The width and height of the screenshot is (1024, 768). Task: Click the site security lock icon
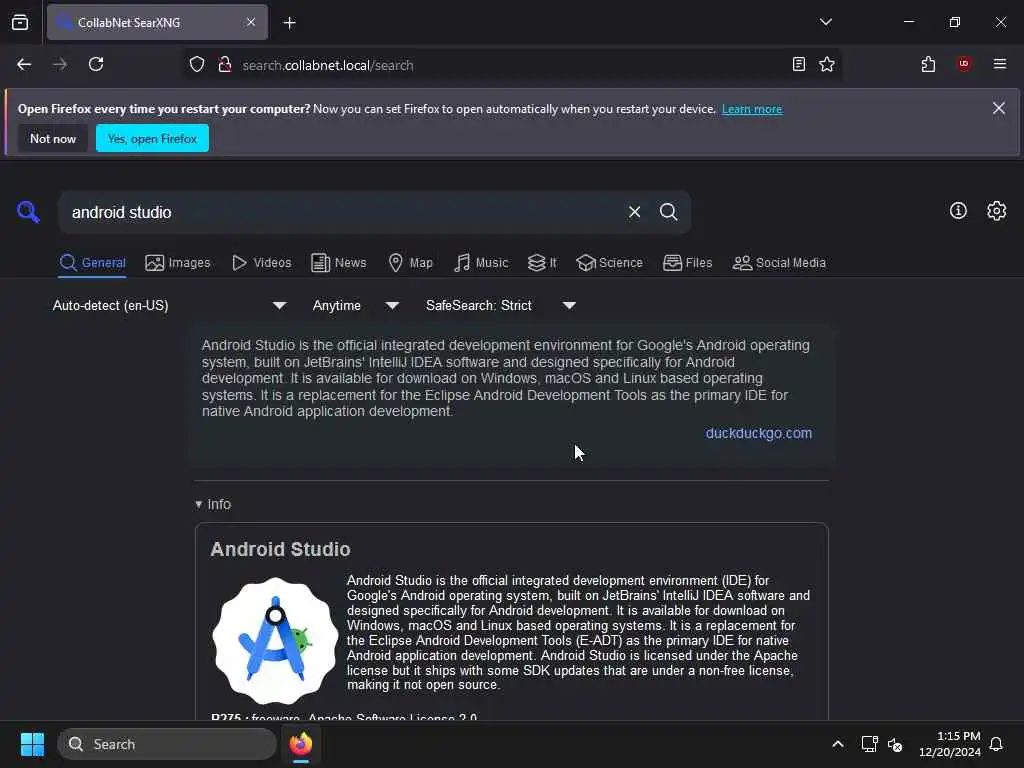tap(225, 65)
